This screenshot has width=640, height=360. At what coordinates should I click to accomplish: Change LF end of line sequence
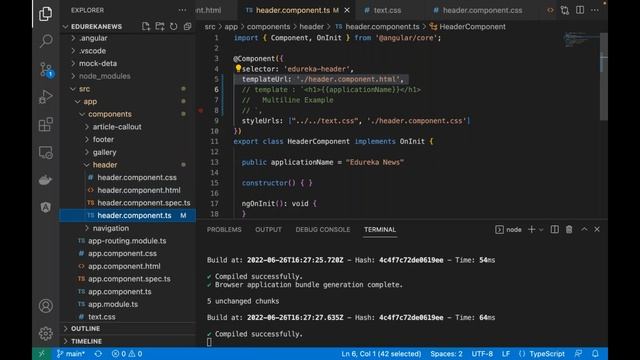506,353
